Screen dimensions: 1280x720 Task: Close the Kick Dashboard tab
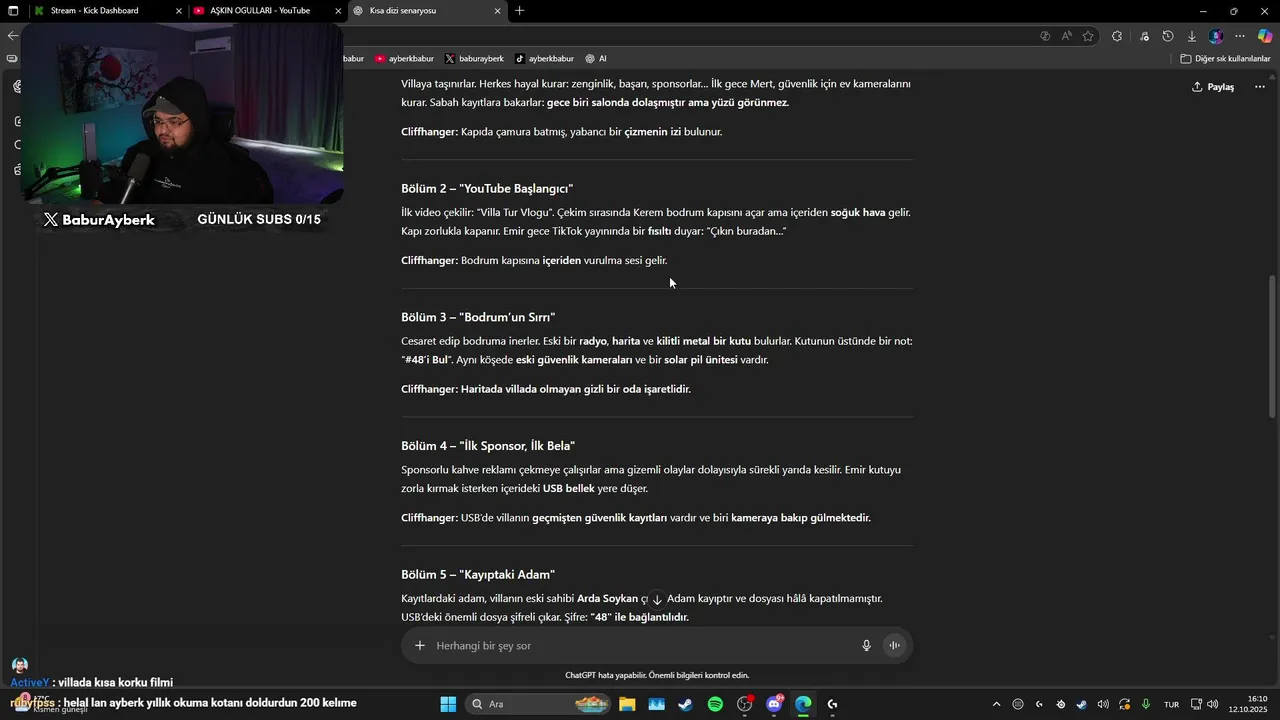click(179, 11)
